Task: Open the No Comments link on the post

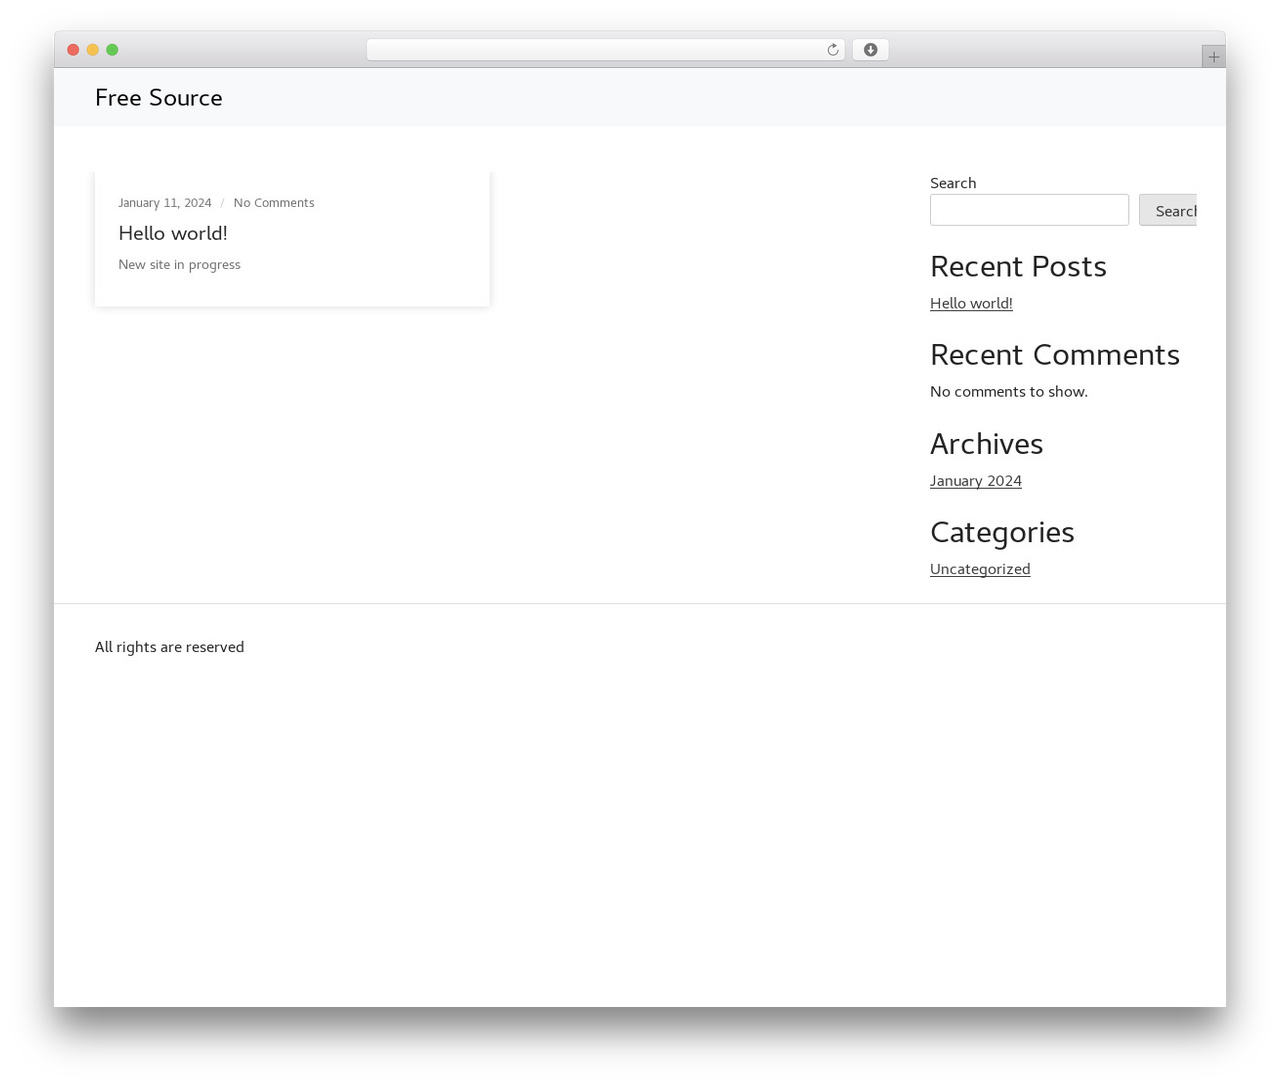Action: click(x=274, y=203)
